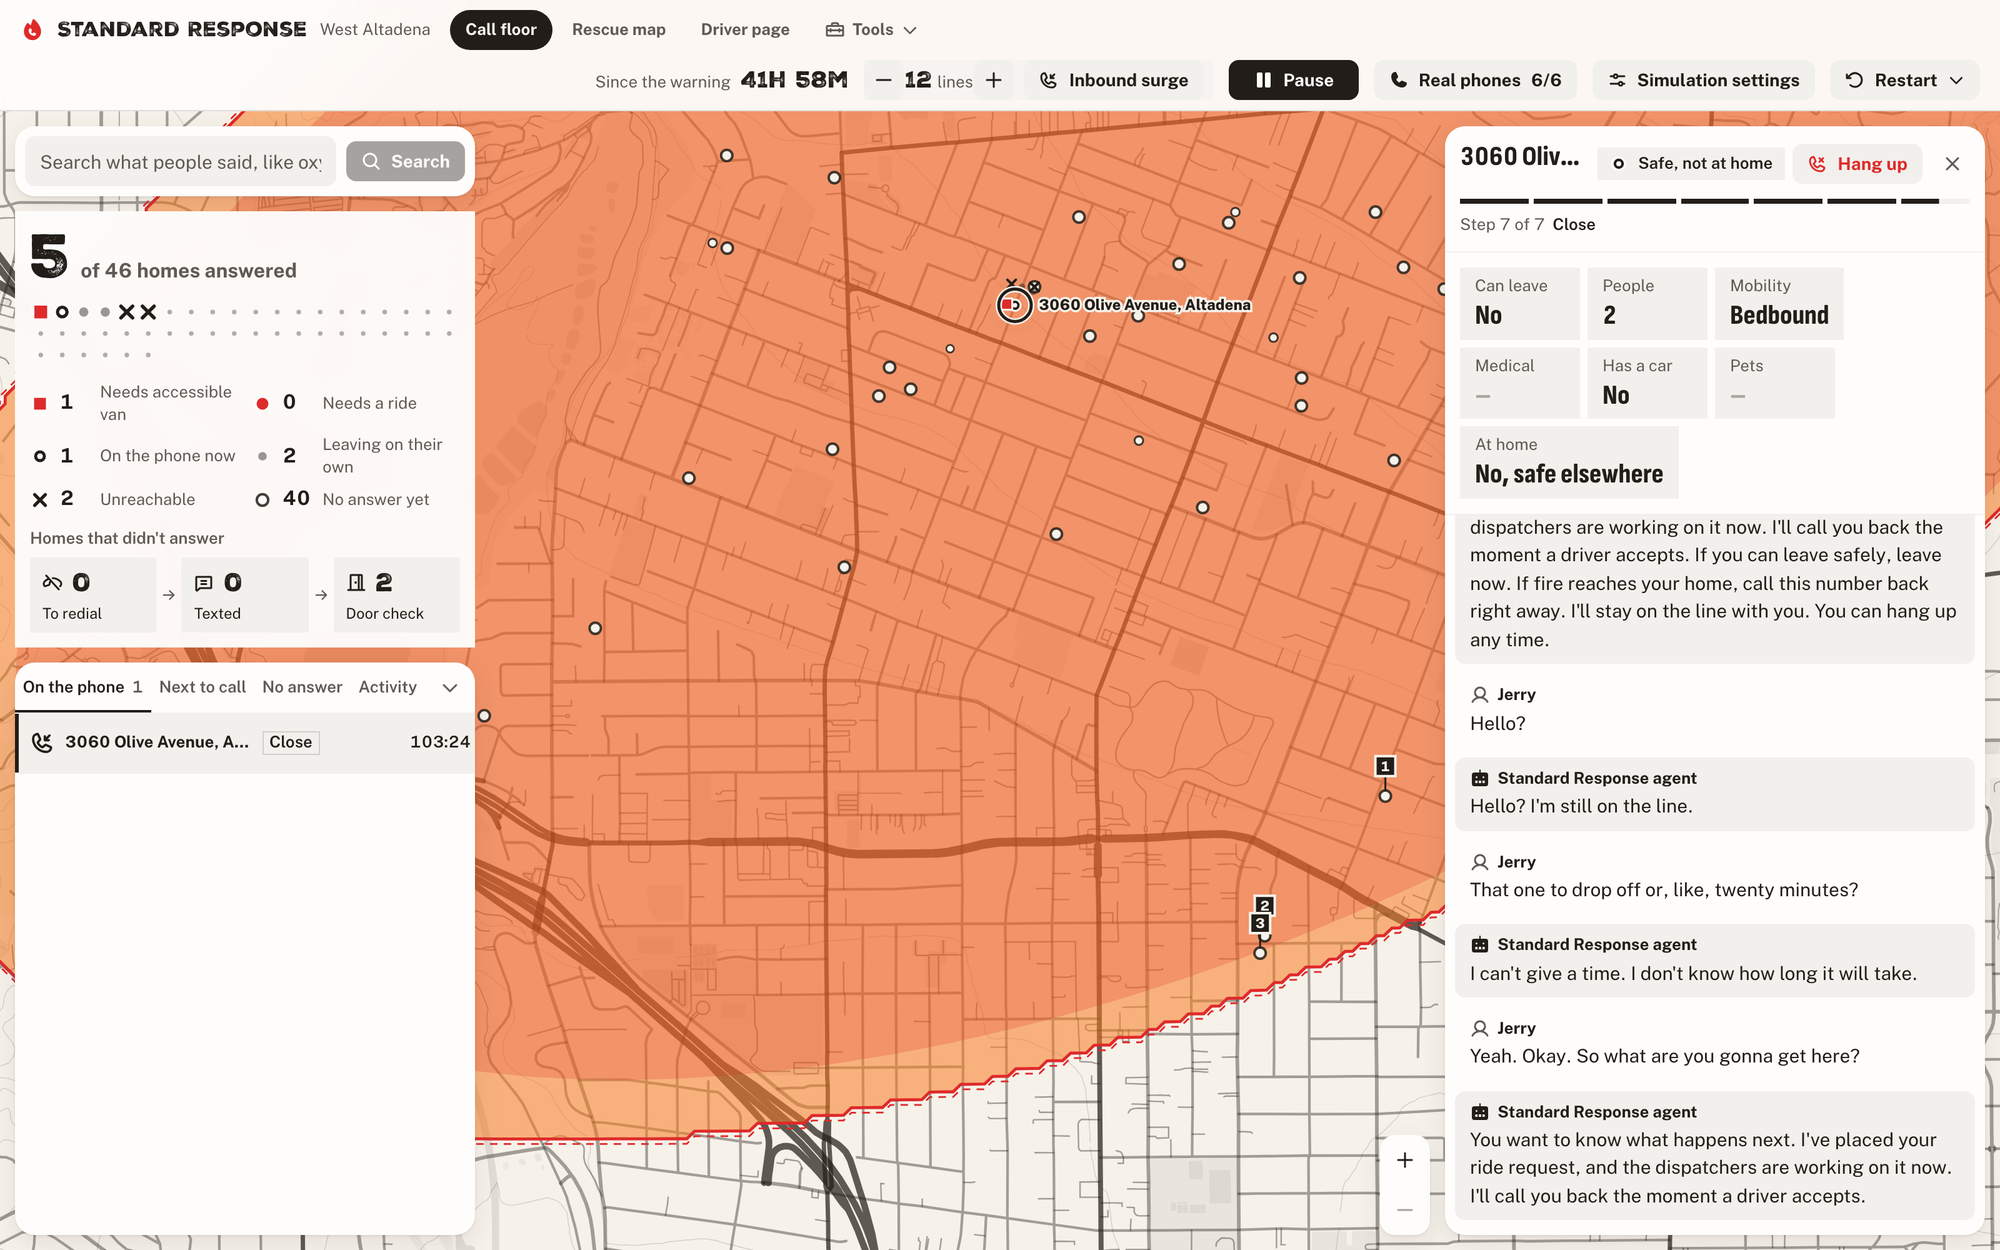Click the Unreachable legend entry
This screenshot has width=2000, height=1250.
click(x=113, y=499)
